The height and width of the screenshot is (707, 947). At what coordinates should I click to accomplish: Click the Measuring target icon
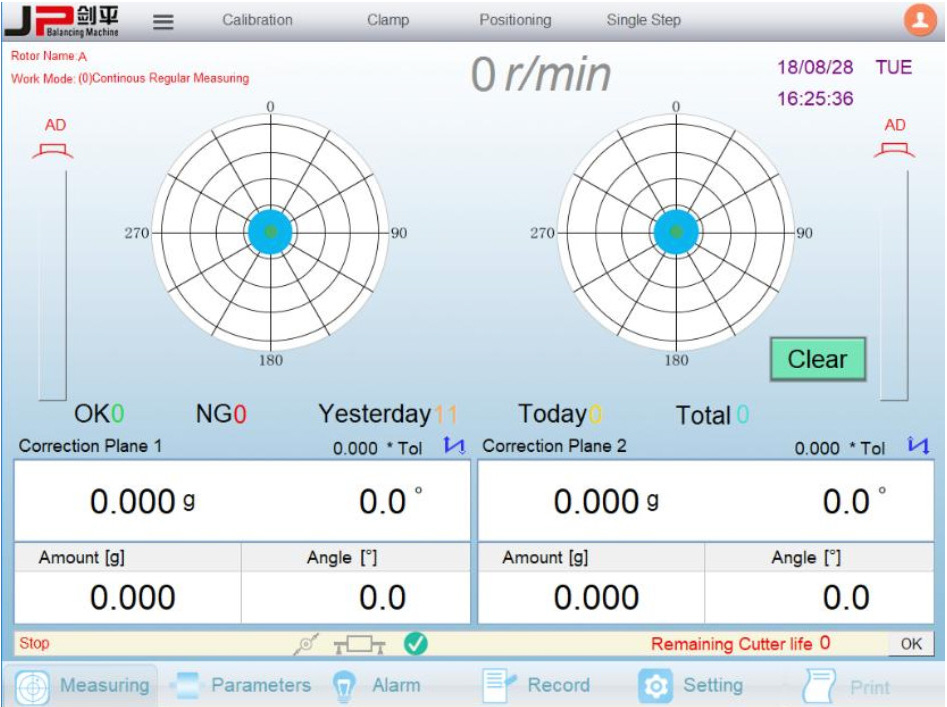click(32, 686)
